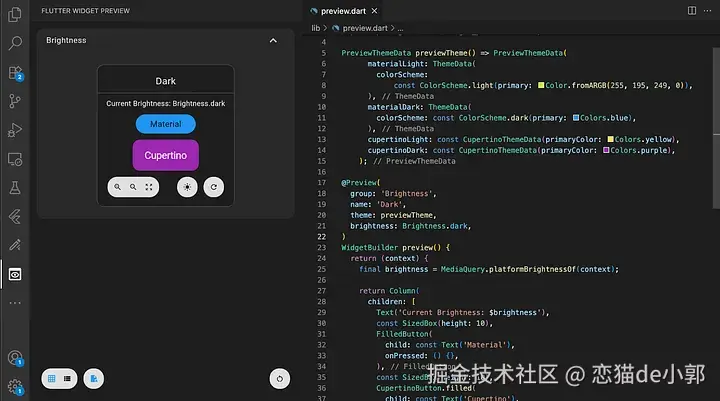Click the editor vertical scrollbar thumb

pyautogui.click(x=716, y=128)
